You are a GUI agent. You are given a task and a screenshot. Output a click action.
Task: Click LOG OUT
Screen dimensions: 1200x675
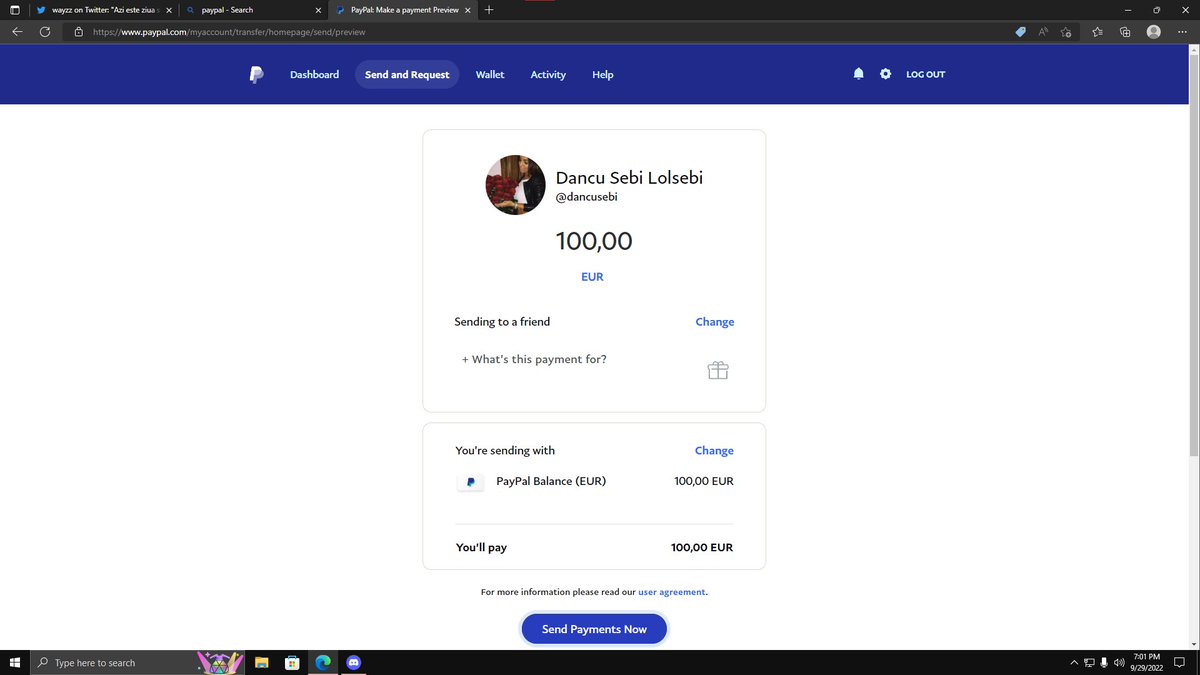tap(925, 74)
